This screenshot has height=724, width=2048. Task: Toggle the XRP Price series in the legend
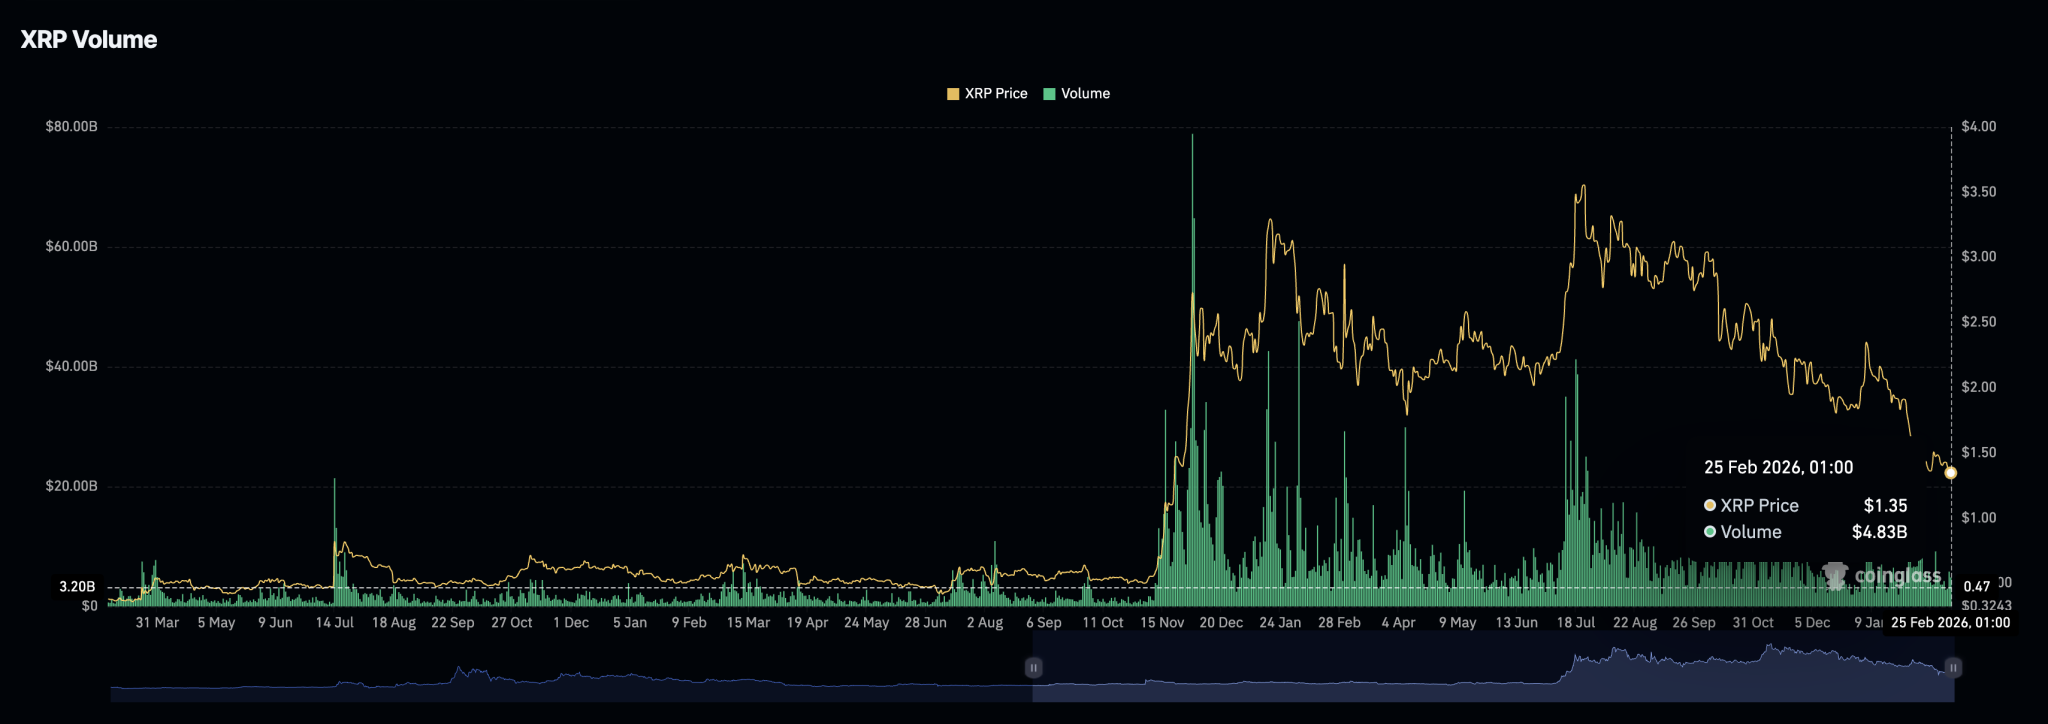987,94
